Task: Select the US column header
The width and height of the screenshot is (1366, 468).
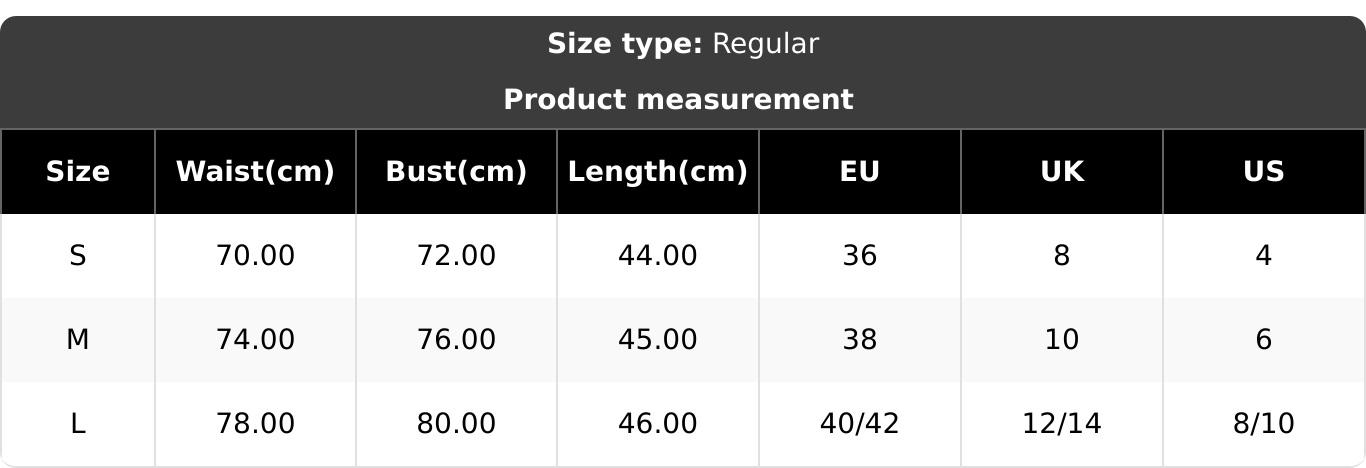Action: [1263, 172]
